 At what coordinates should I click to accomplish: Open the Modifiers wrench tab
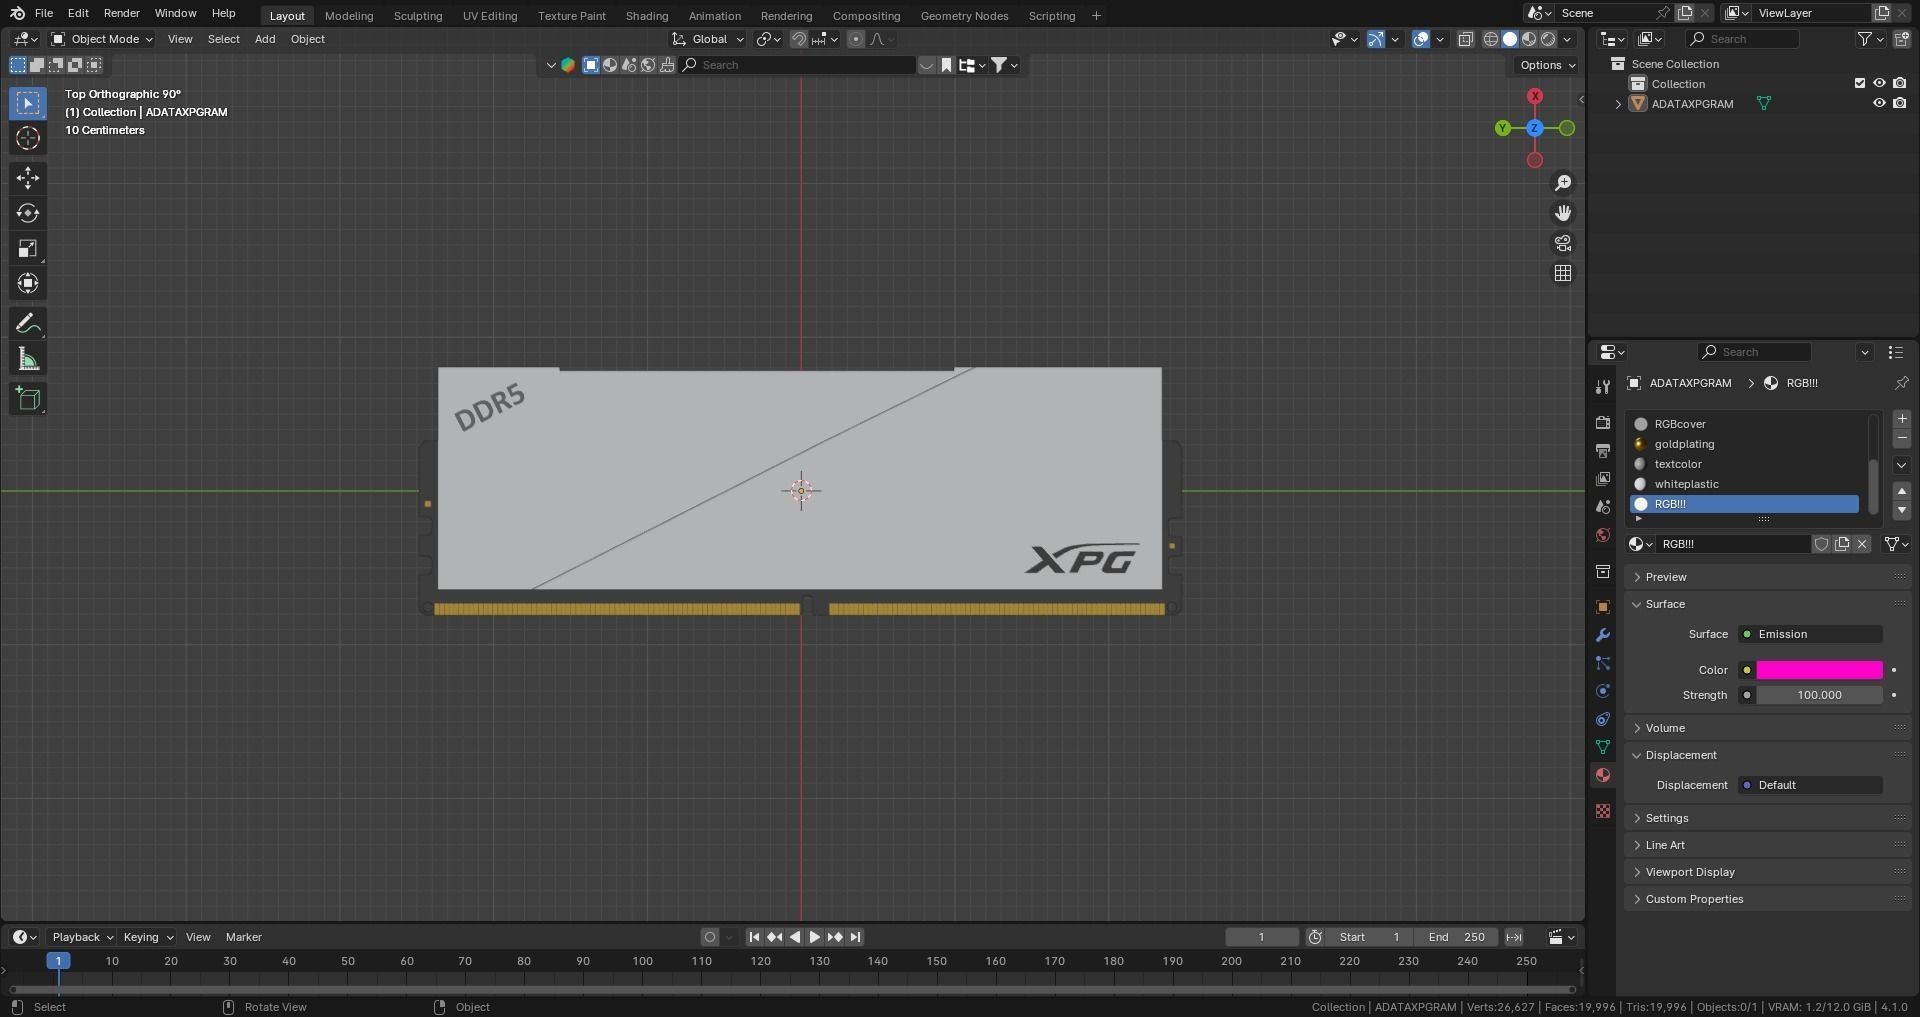coord(1603,635)
